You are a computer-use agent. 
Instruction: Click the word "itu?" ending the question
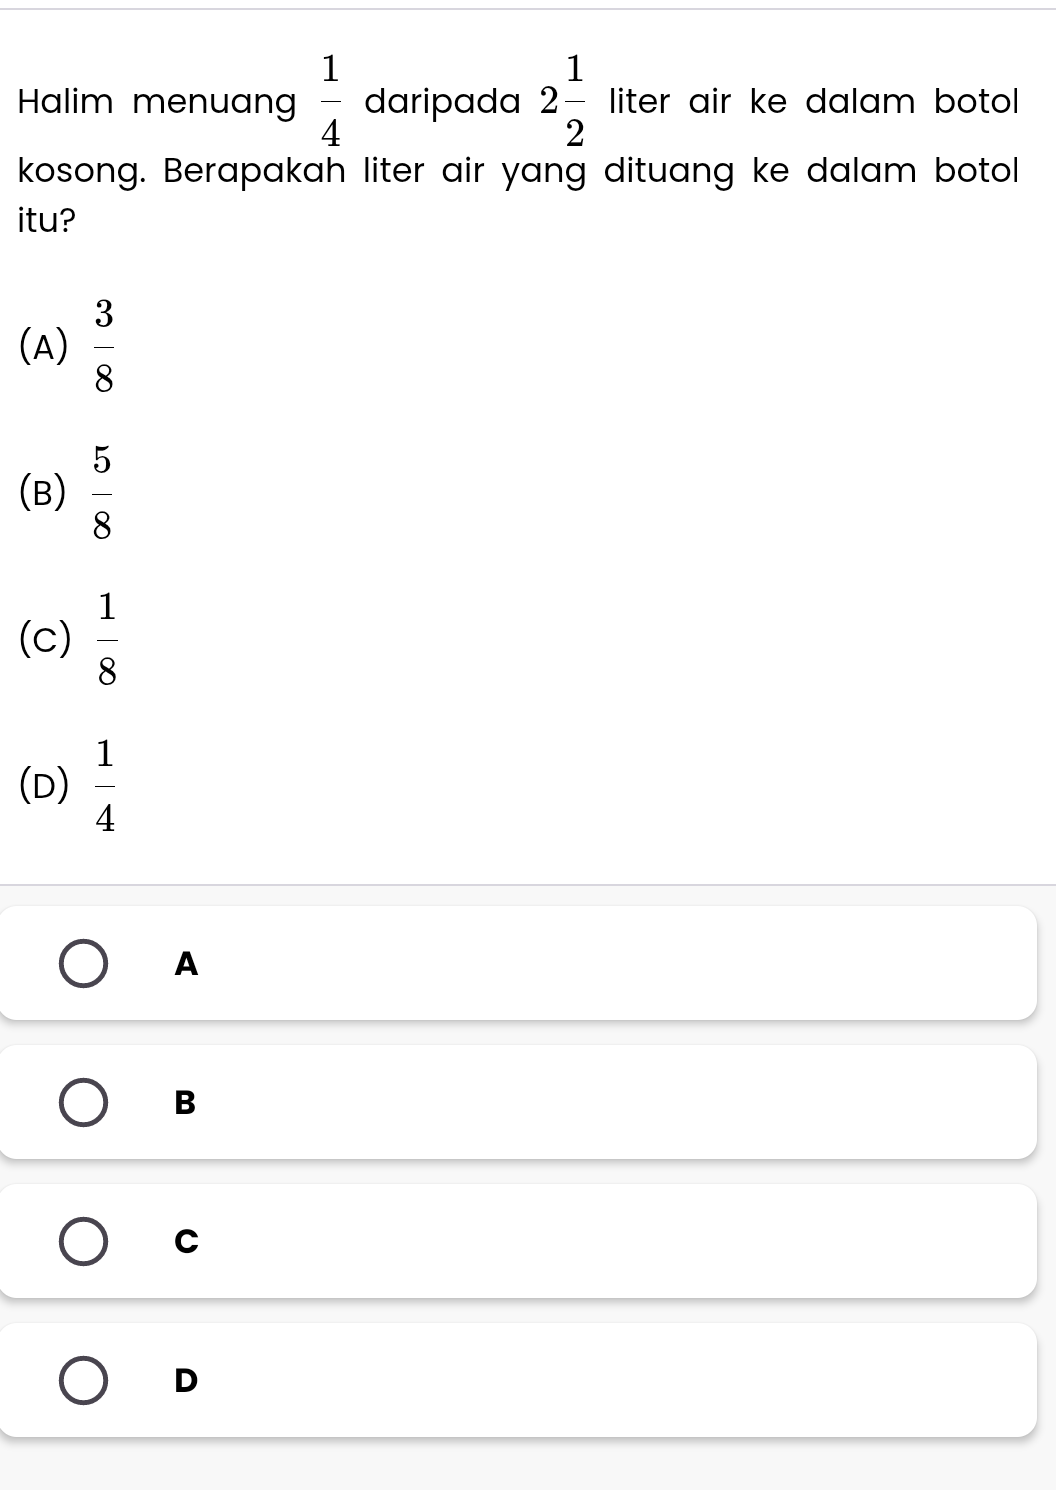pyautogui.click(x=47, y=221)
